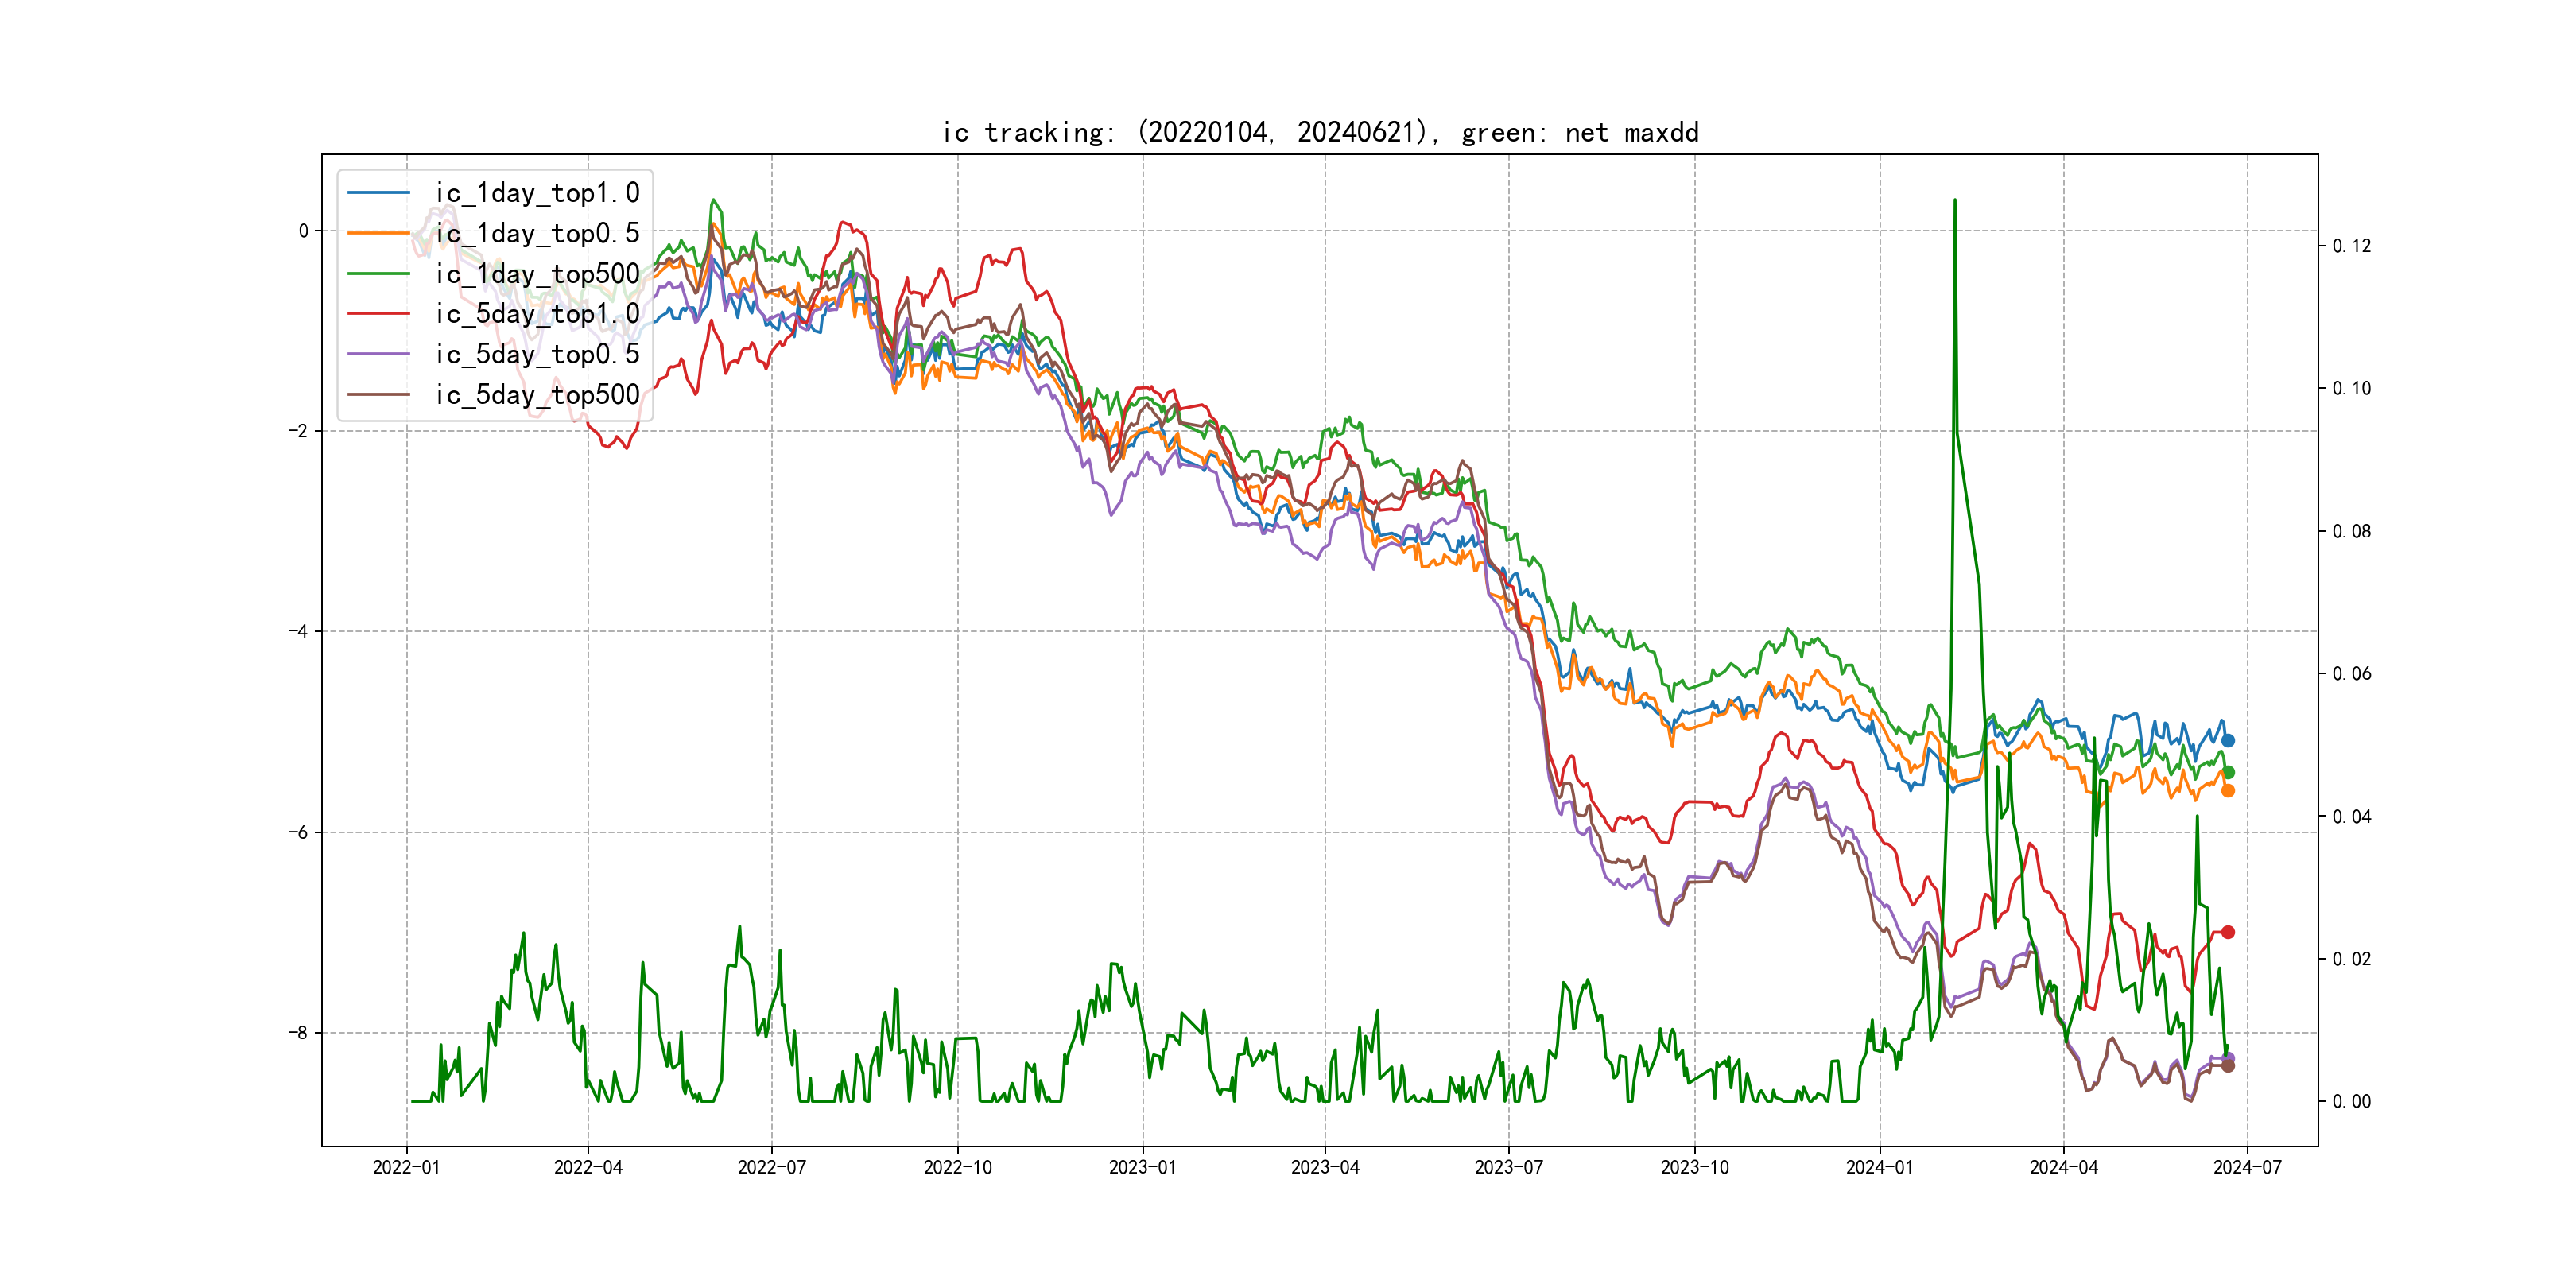The image size is (2576, 1288).
Task: Click the 2024-04 x-axis date label
Action: click(2063, 1167)
